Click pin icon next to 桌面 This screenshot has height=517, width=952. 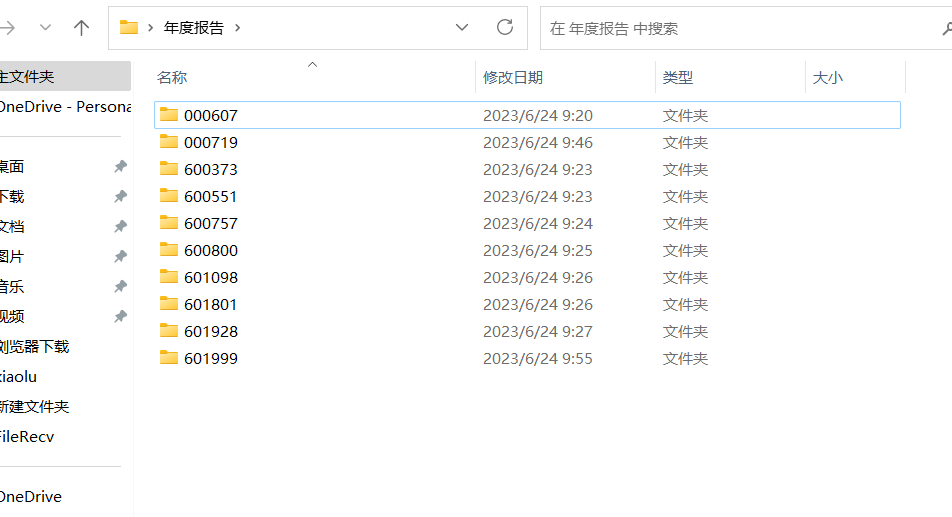tap(120, 166)
